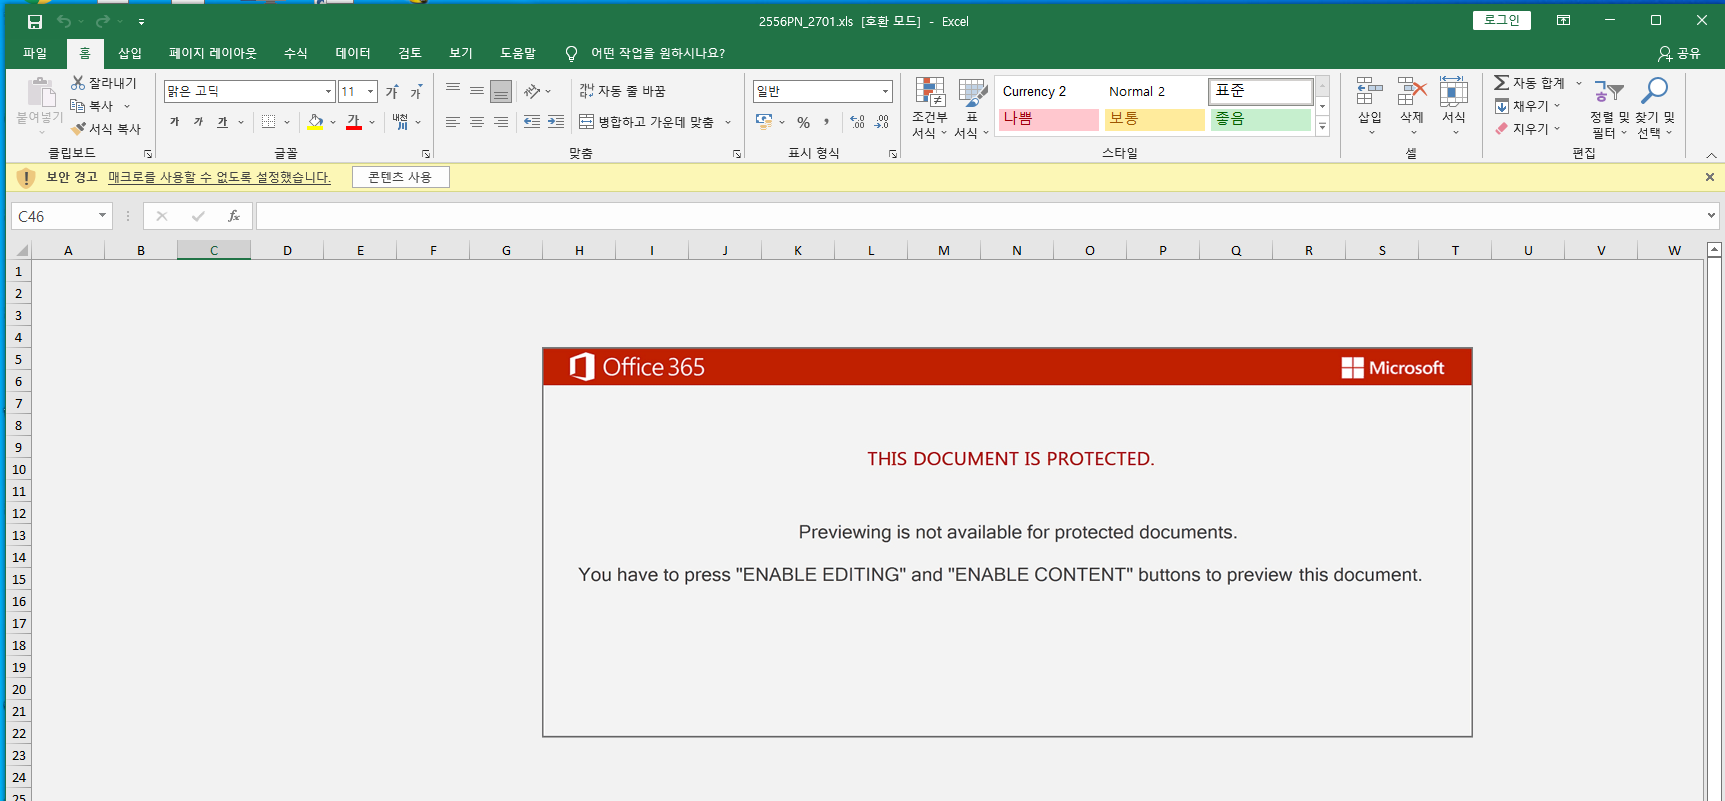Open Find & Select (찾기 및 선택)
This screenshot has height=801, width=1725.
(1655, 108)
